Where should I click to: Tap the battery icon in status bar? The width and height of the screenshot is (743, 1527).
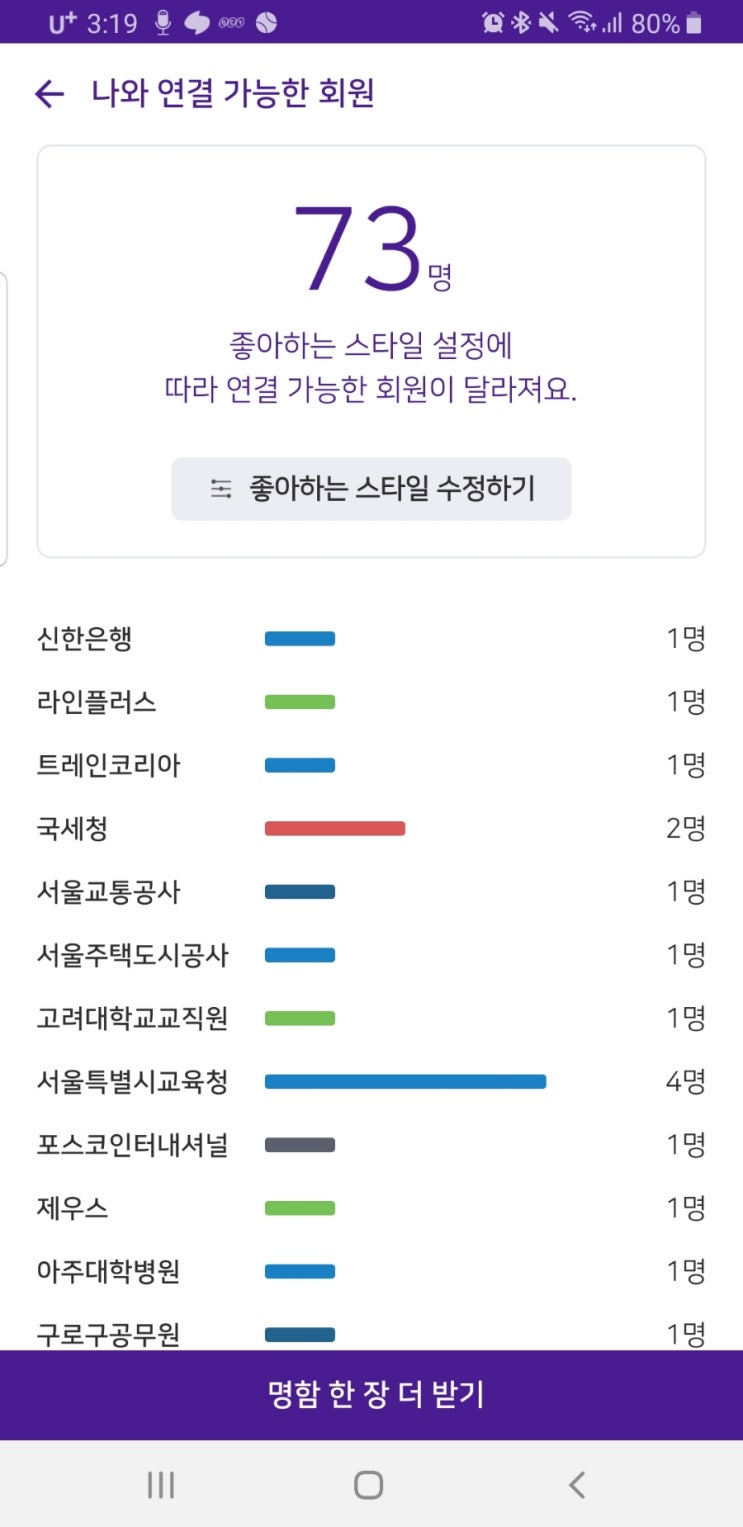pos(694,22)
